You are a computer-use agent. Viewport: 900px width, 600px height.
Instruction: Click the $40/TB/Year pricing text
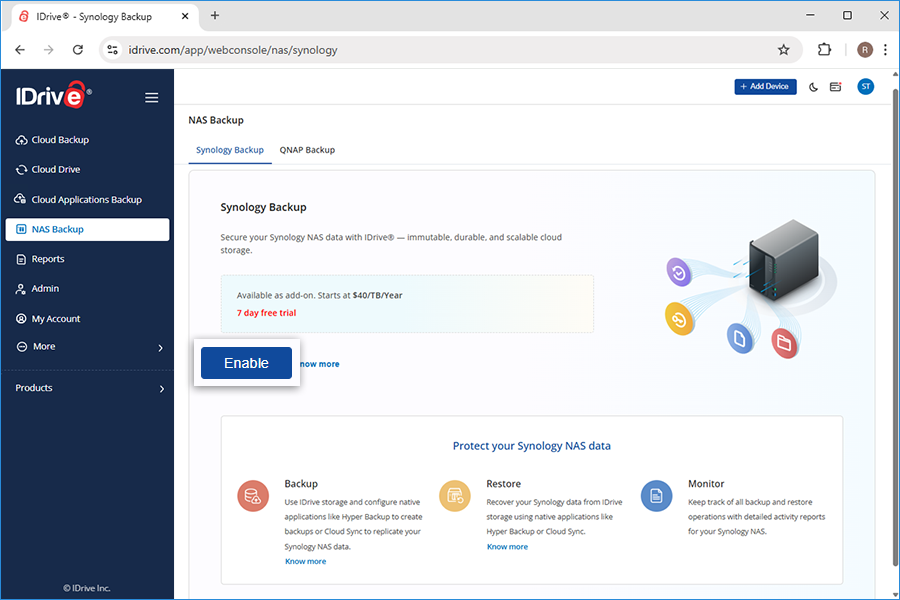[377, 295]
